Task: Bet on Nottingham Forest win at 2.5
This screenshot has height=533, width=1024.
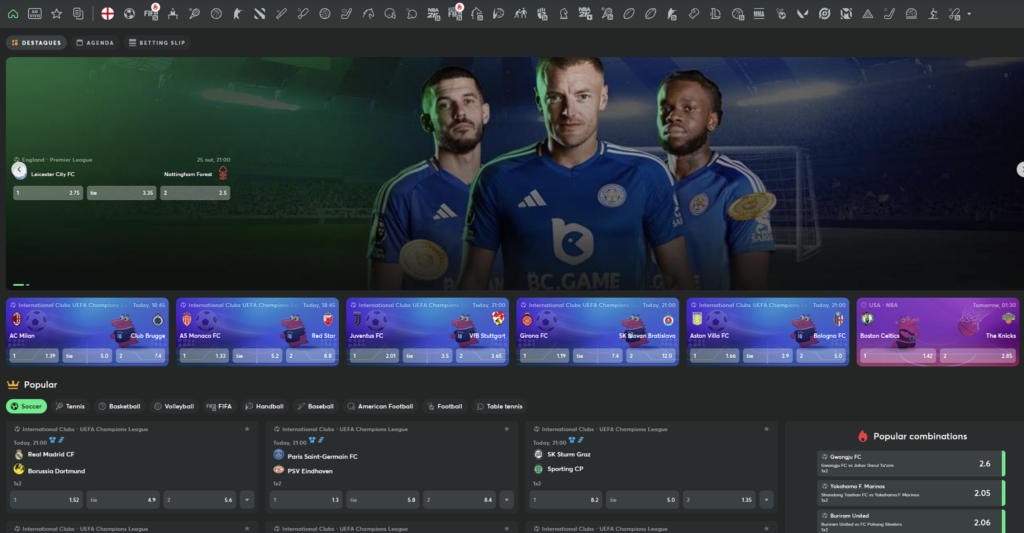Action: [195, 193]
